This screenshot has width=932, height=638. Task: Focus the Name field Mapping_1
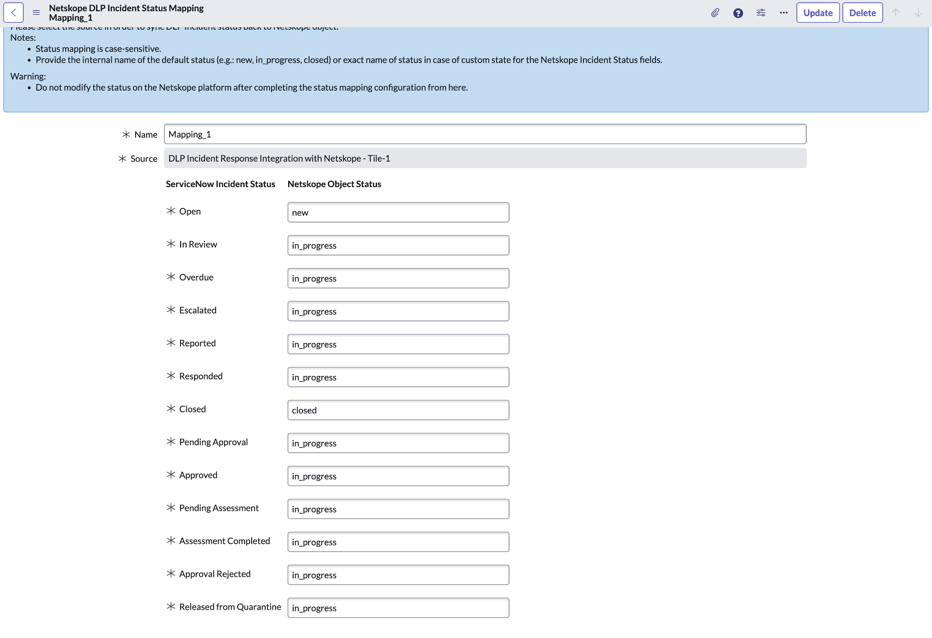485,134
